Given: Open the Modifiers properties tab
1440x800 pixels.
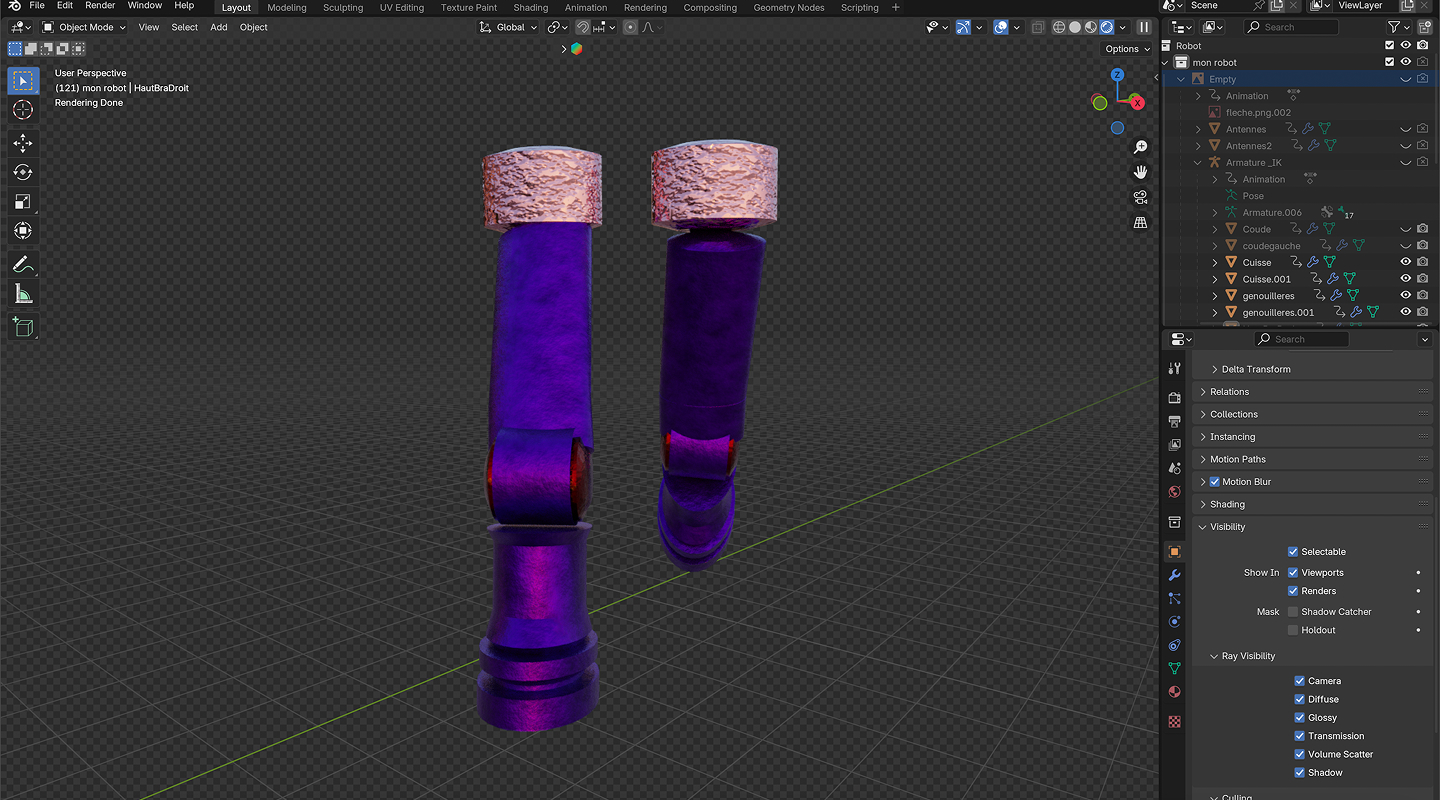Looking at the screenshot, I should [x=1175, y=575].
